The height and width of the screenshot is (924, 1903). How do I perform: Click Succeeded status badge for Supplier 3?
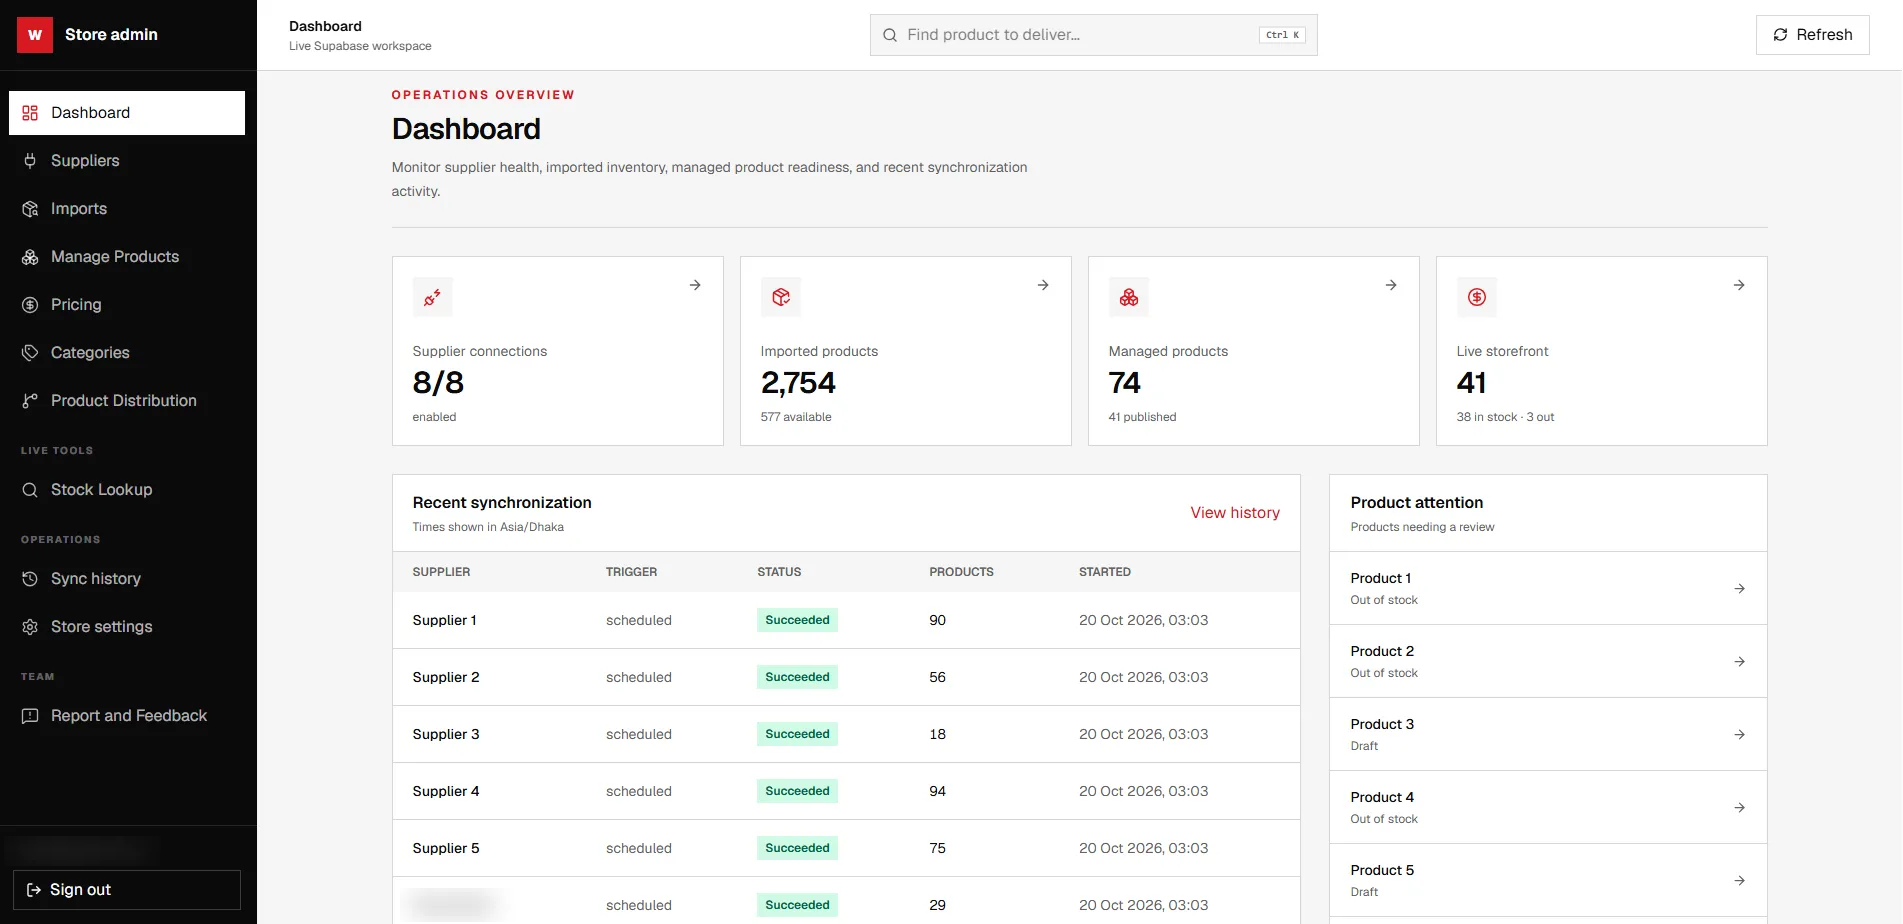(797, 734)
